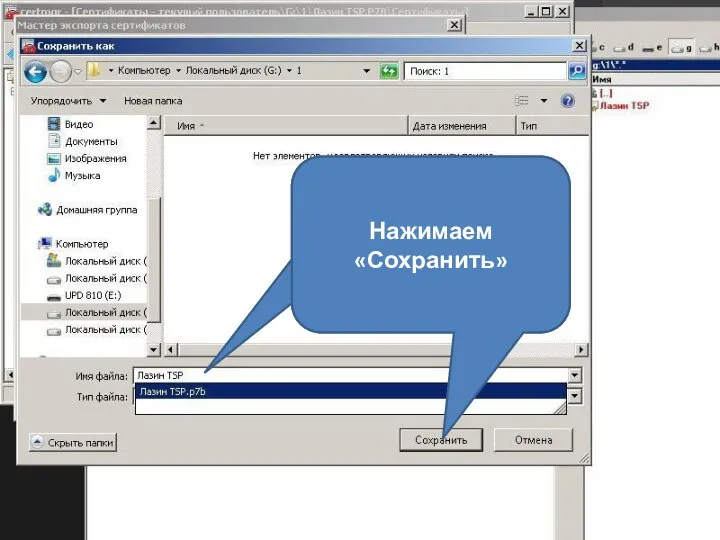The image size is (720, 540).
Task: Click the Сохранить button
Action: tap(441, 440)
